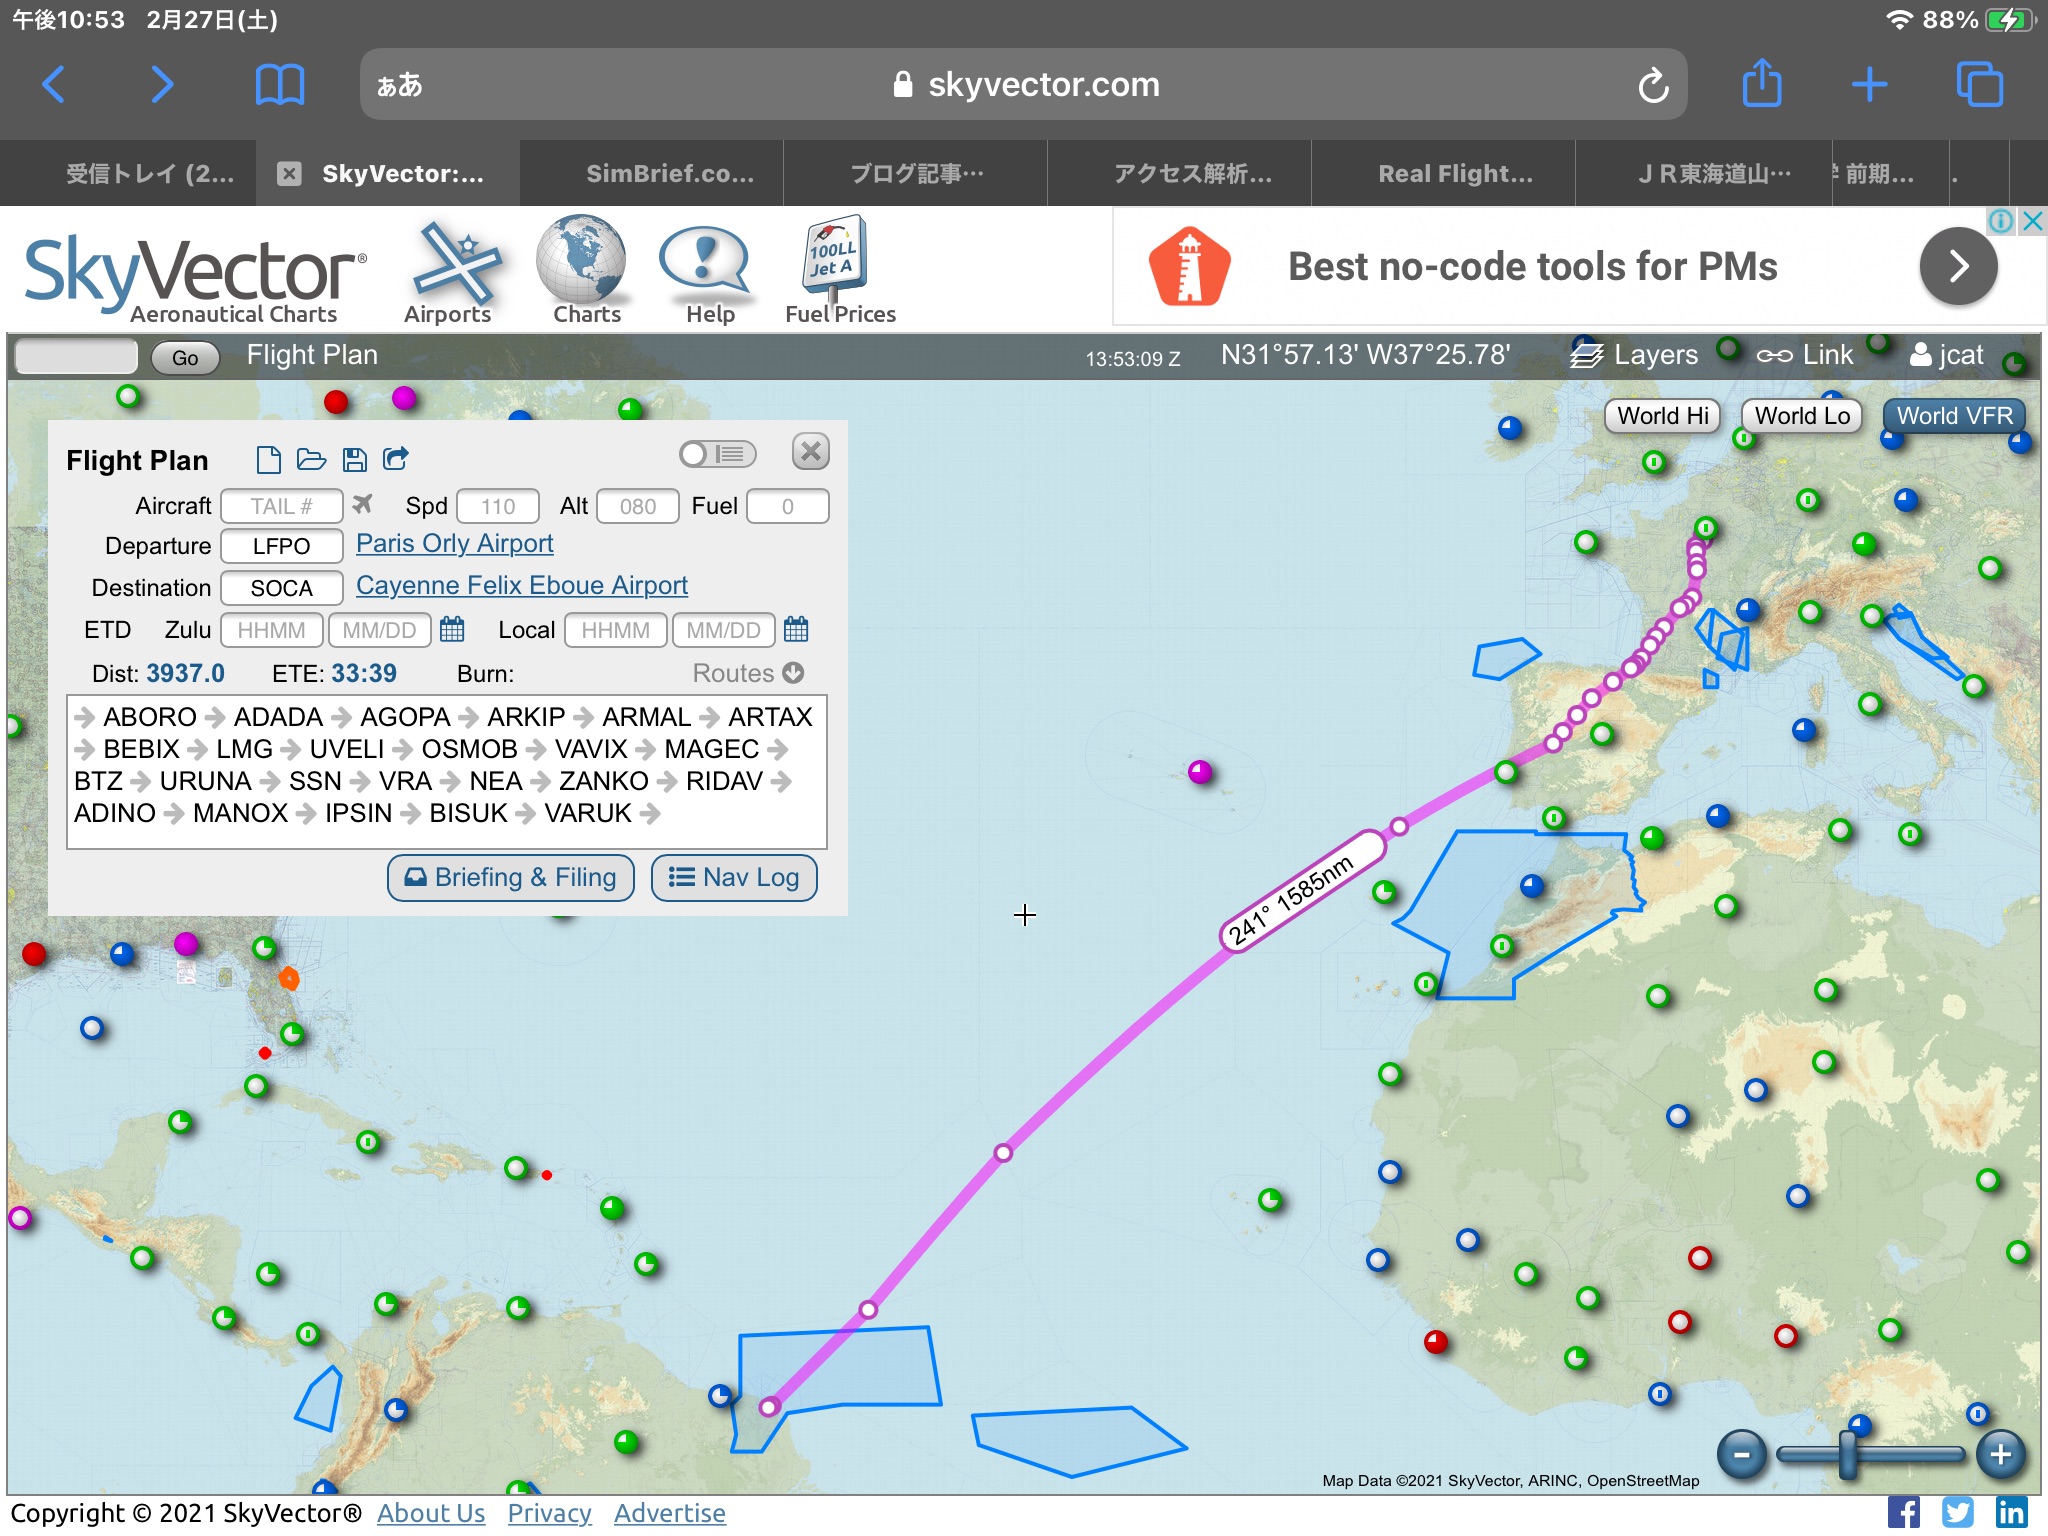Click the share flight plan icon
Image resolution: width=2048 pixels, height=1536 pixels.
(x=396, y=459)
